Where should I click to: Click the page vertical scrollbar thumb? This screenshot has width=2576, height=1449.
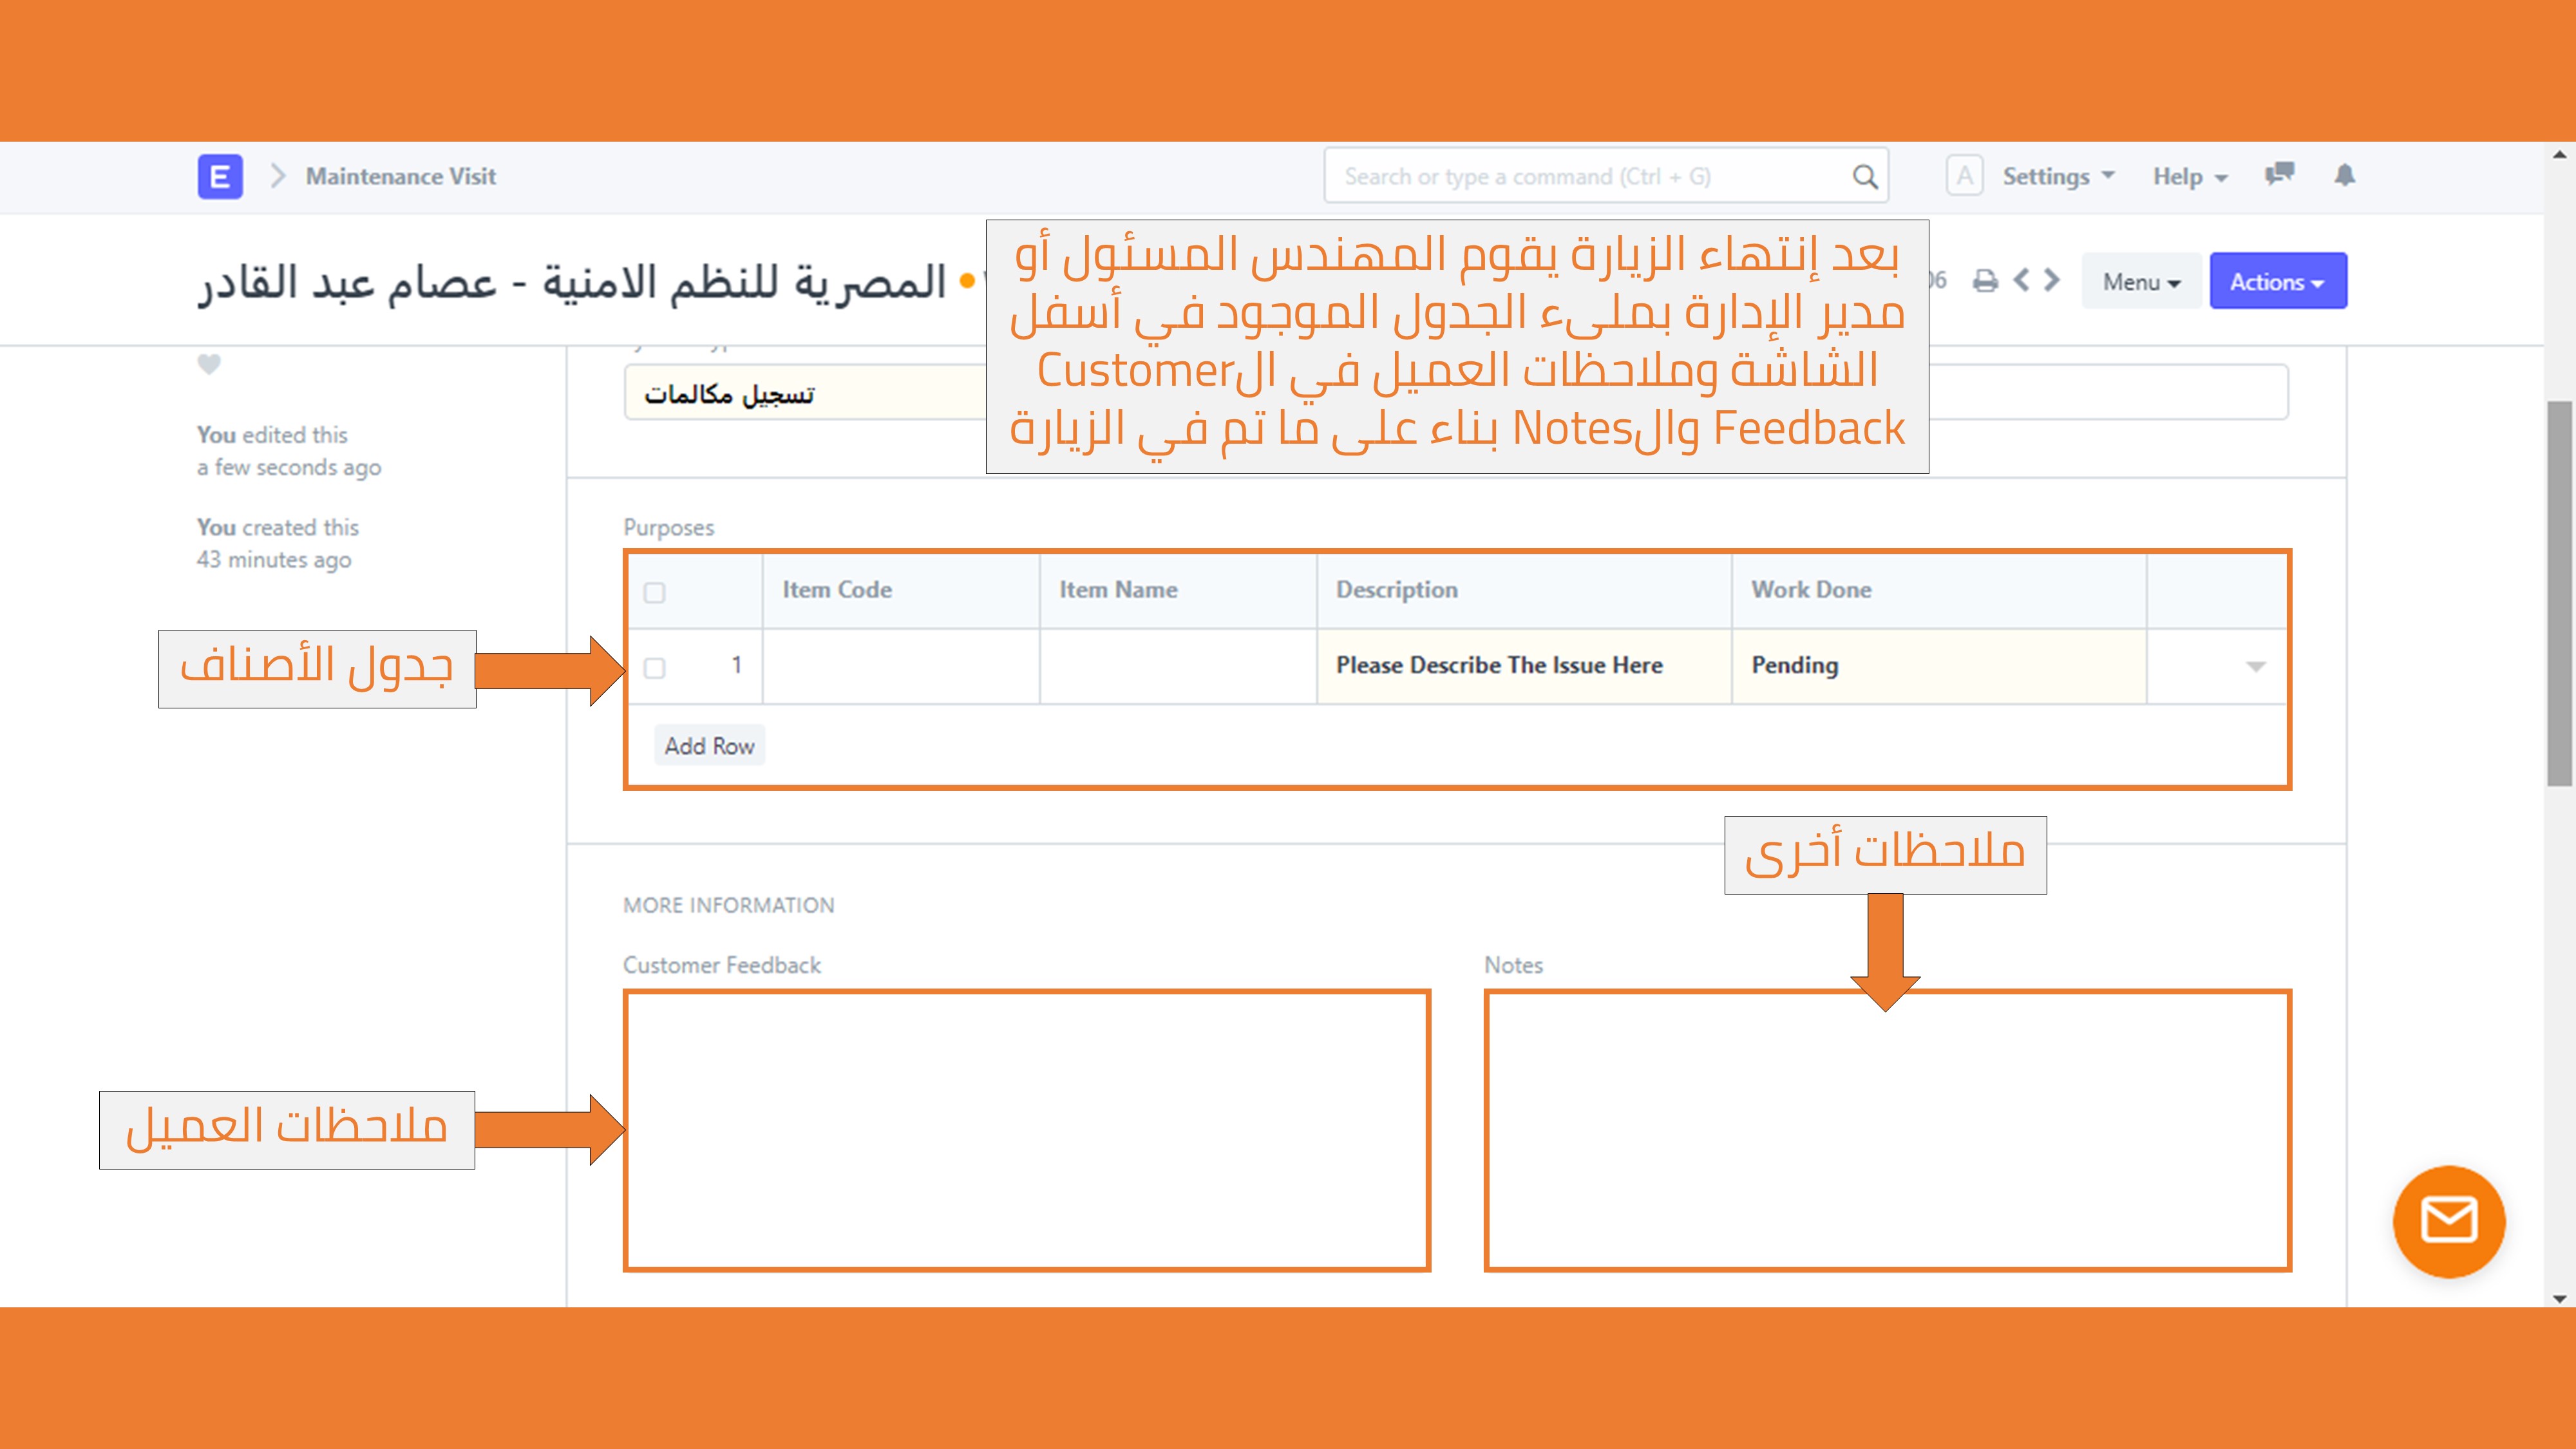coord(2559,593)
